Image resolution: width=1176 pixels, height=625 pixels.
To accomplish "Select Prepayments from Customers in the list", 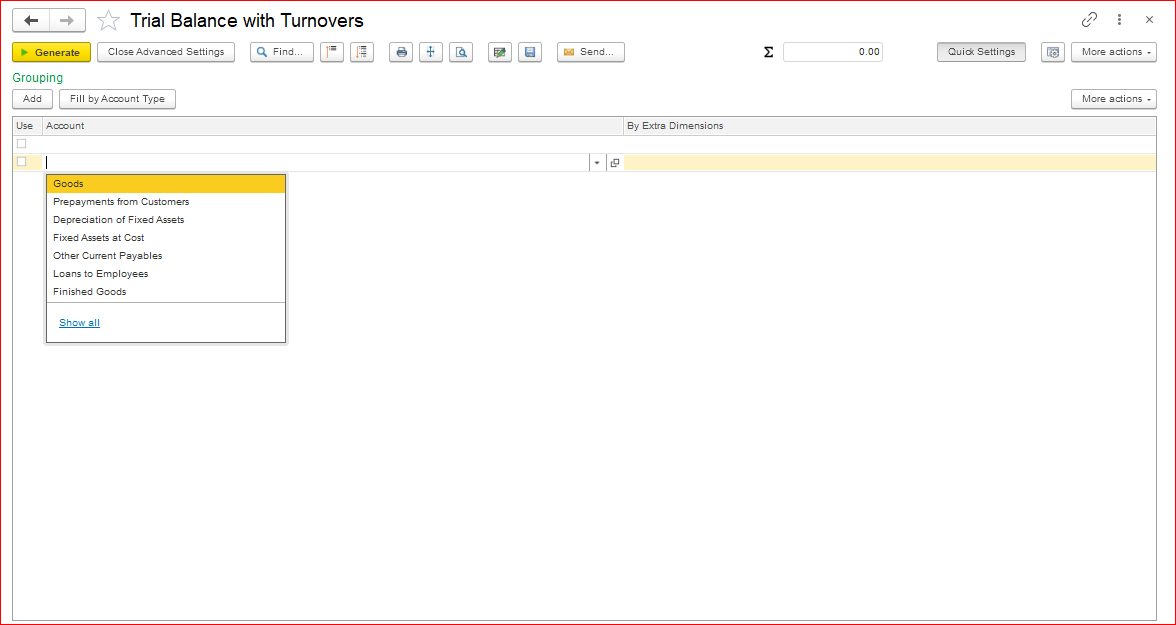I will pyautogui.click(x=121, y=202).
